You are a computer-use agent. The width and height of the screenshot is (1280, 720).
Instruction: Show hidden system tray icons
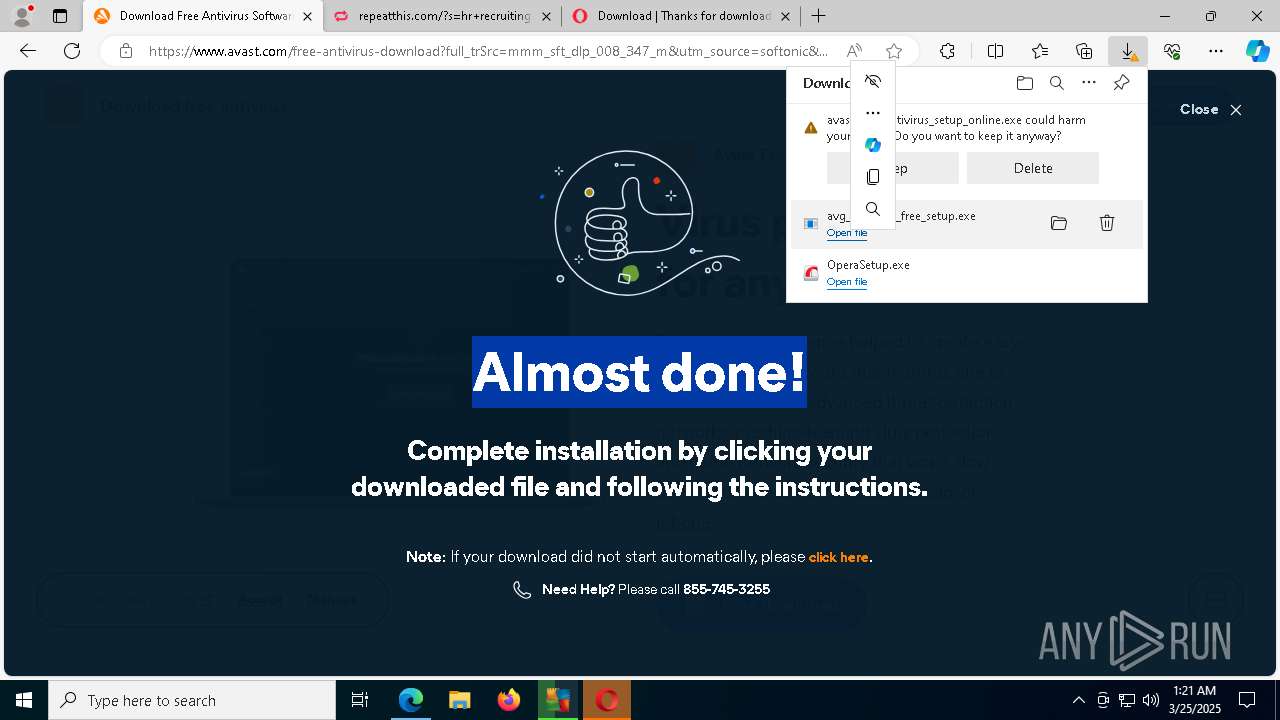pyautogui.click(x=1078, y=700)
